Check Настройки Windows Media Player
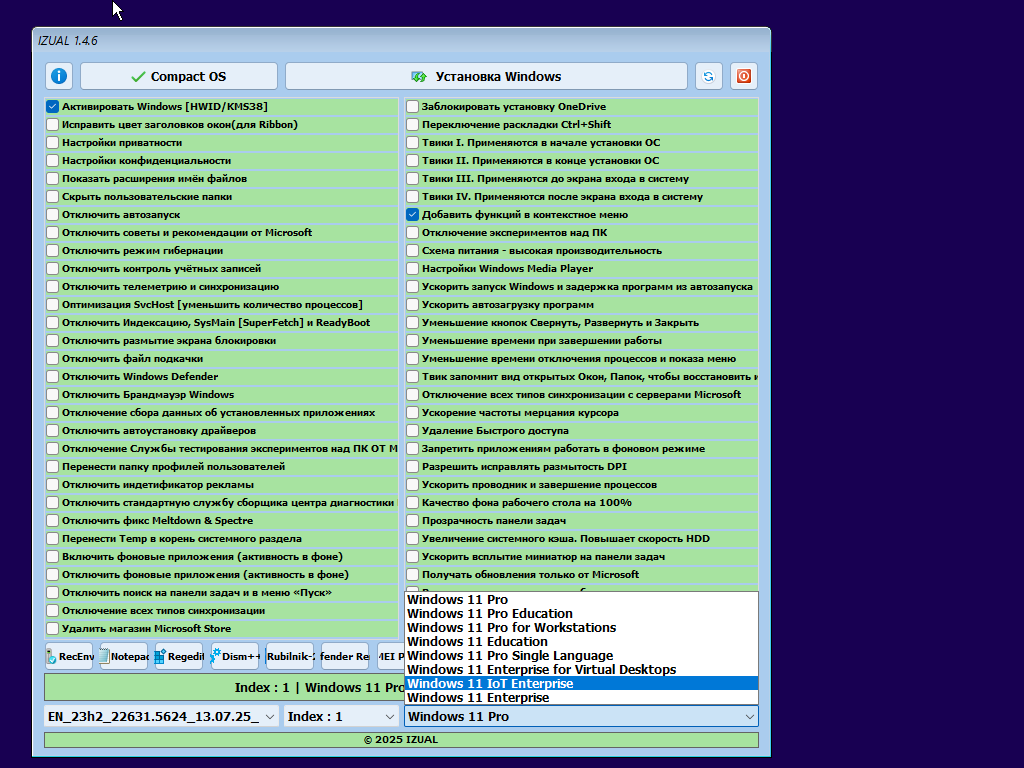The height and width of the screenshot is (768, 1024). pos(413,268)
